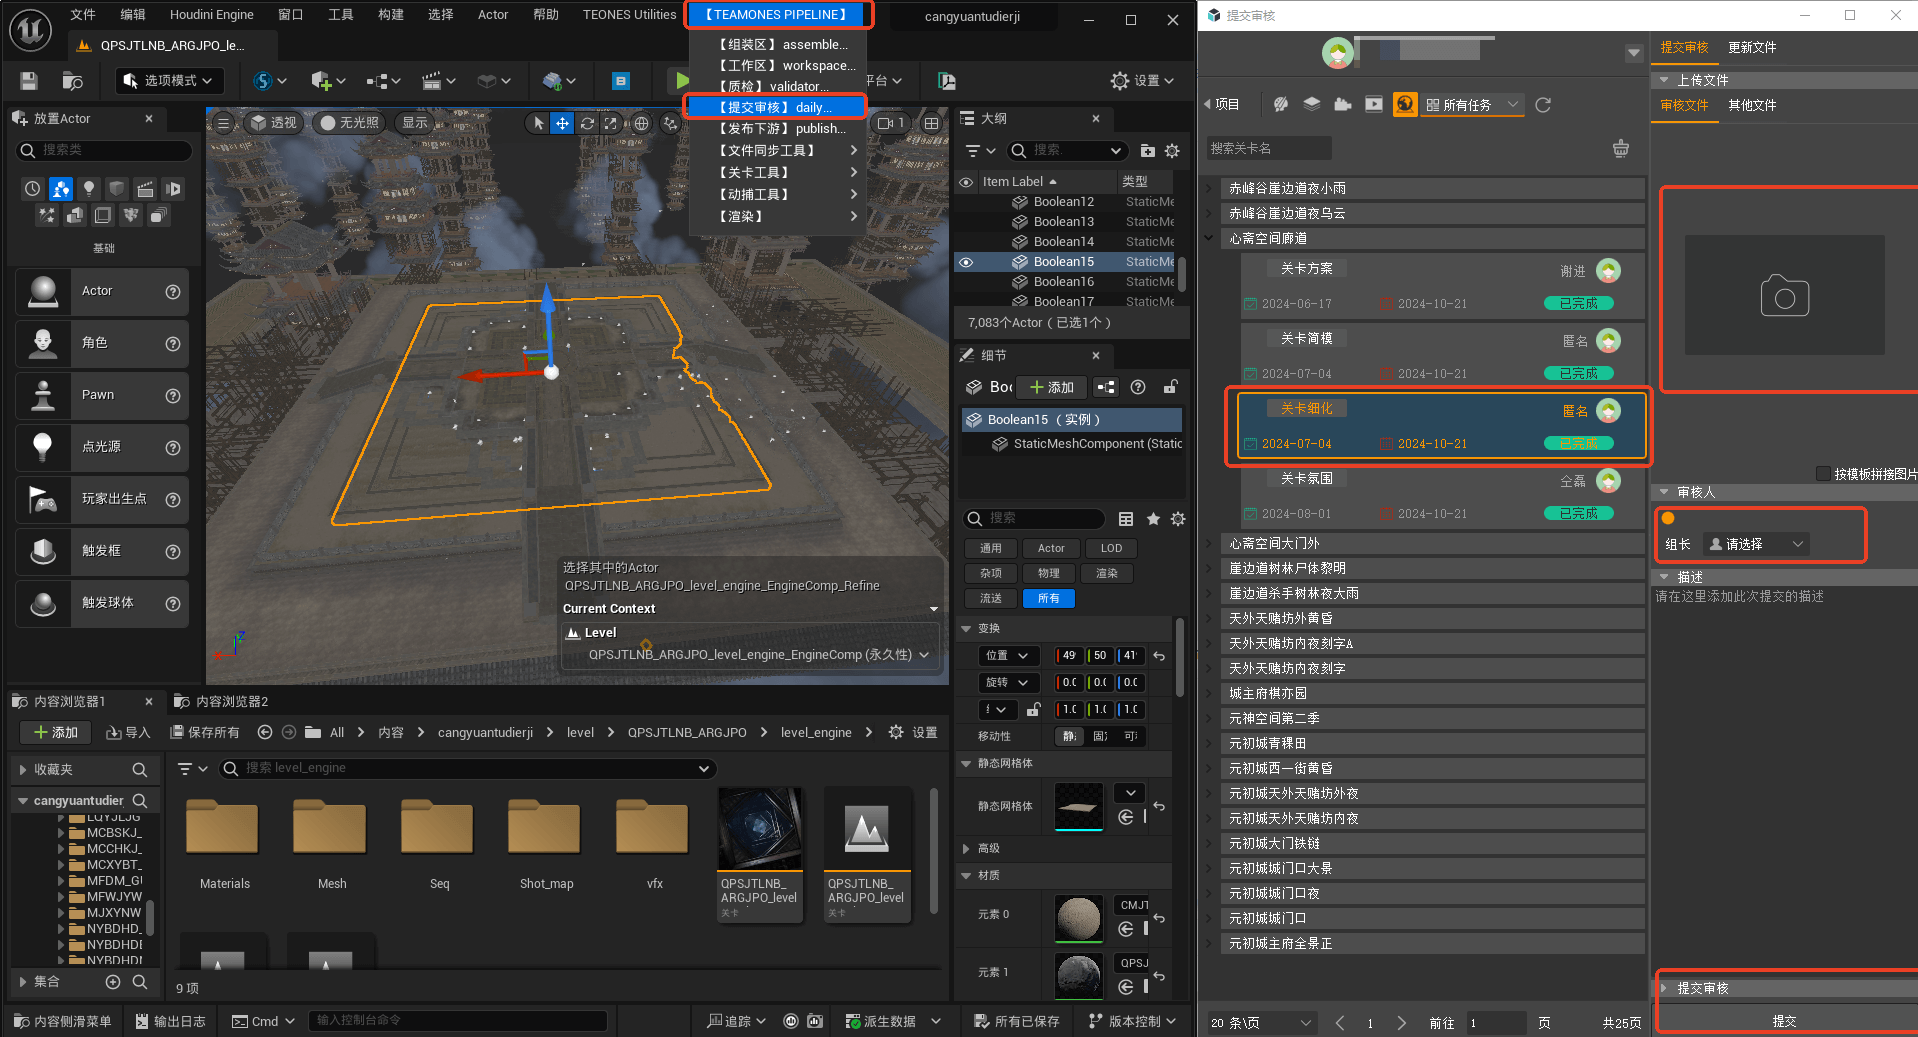Click the camera screenshot placeholder icon
This screenshot has height=1037, width=1918.
click(1784, 296)
